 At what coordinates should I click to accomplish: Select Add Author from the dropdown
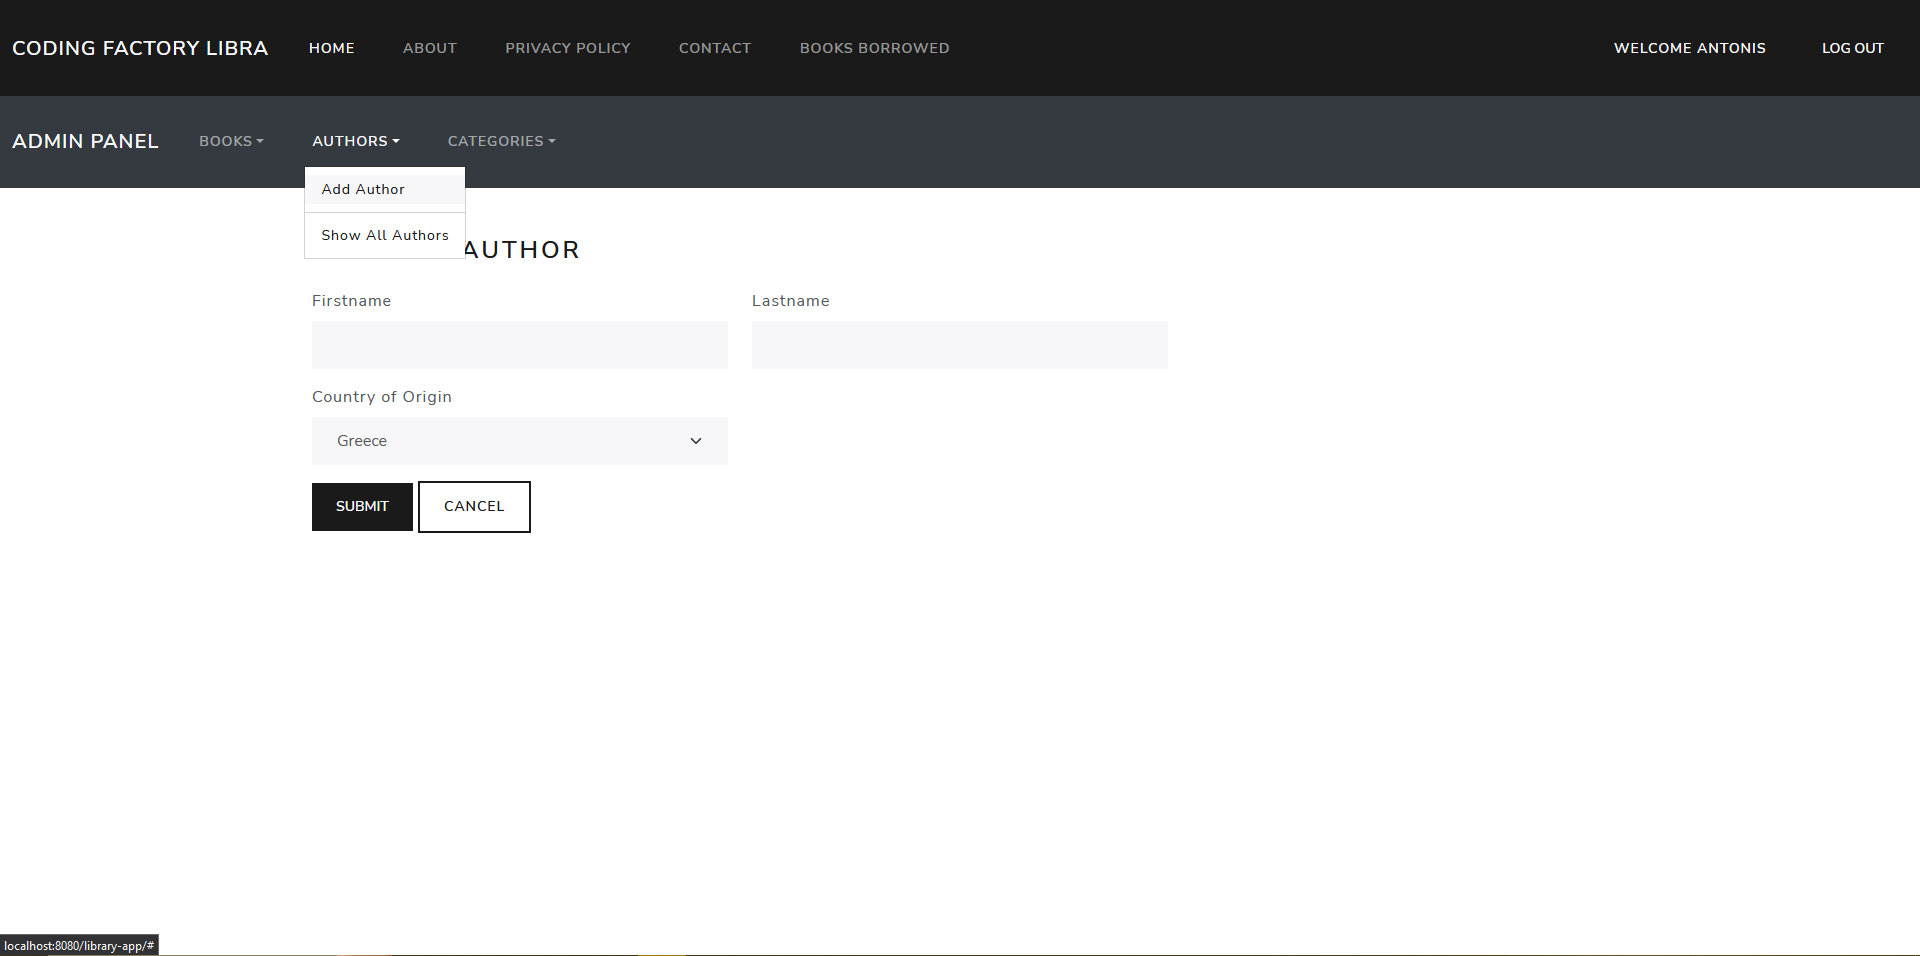(363, 190)
